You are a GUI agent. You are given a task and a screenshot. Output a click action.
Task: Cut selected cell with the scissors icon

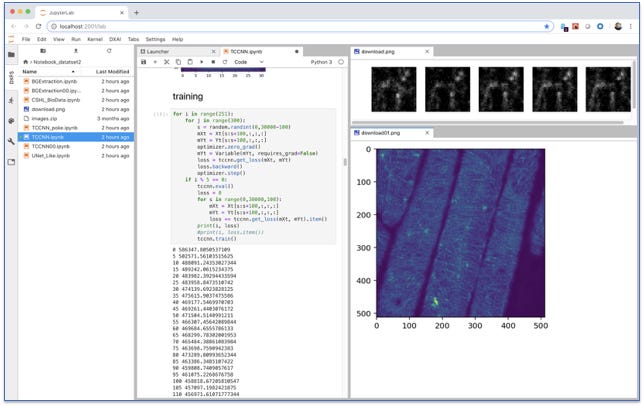click(x=166, y=62)
